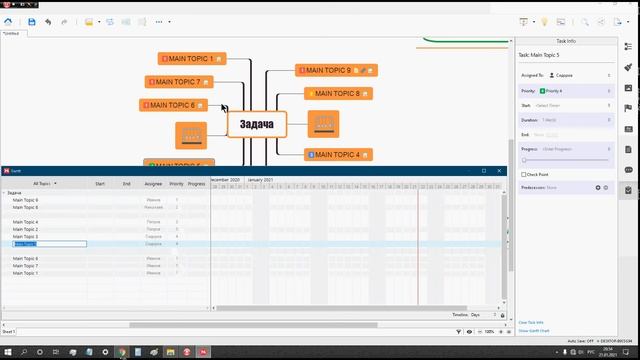Zoom in with the plus button
This screenshot has height=360, width=640.
click(501, 332)
